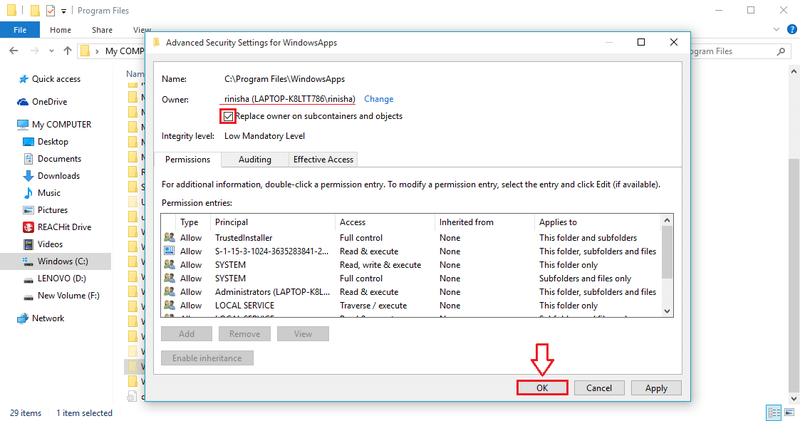Switch to the Effective Access tab

(x=323, y=160)
